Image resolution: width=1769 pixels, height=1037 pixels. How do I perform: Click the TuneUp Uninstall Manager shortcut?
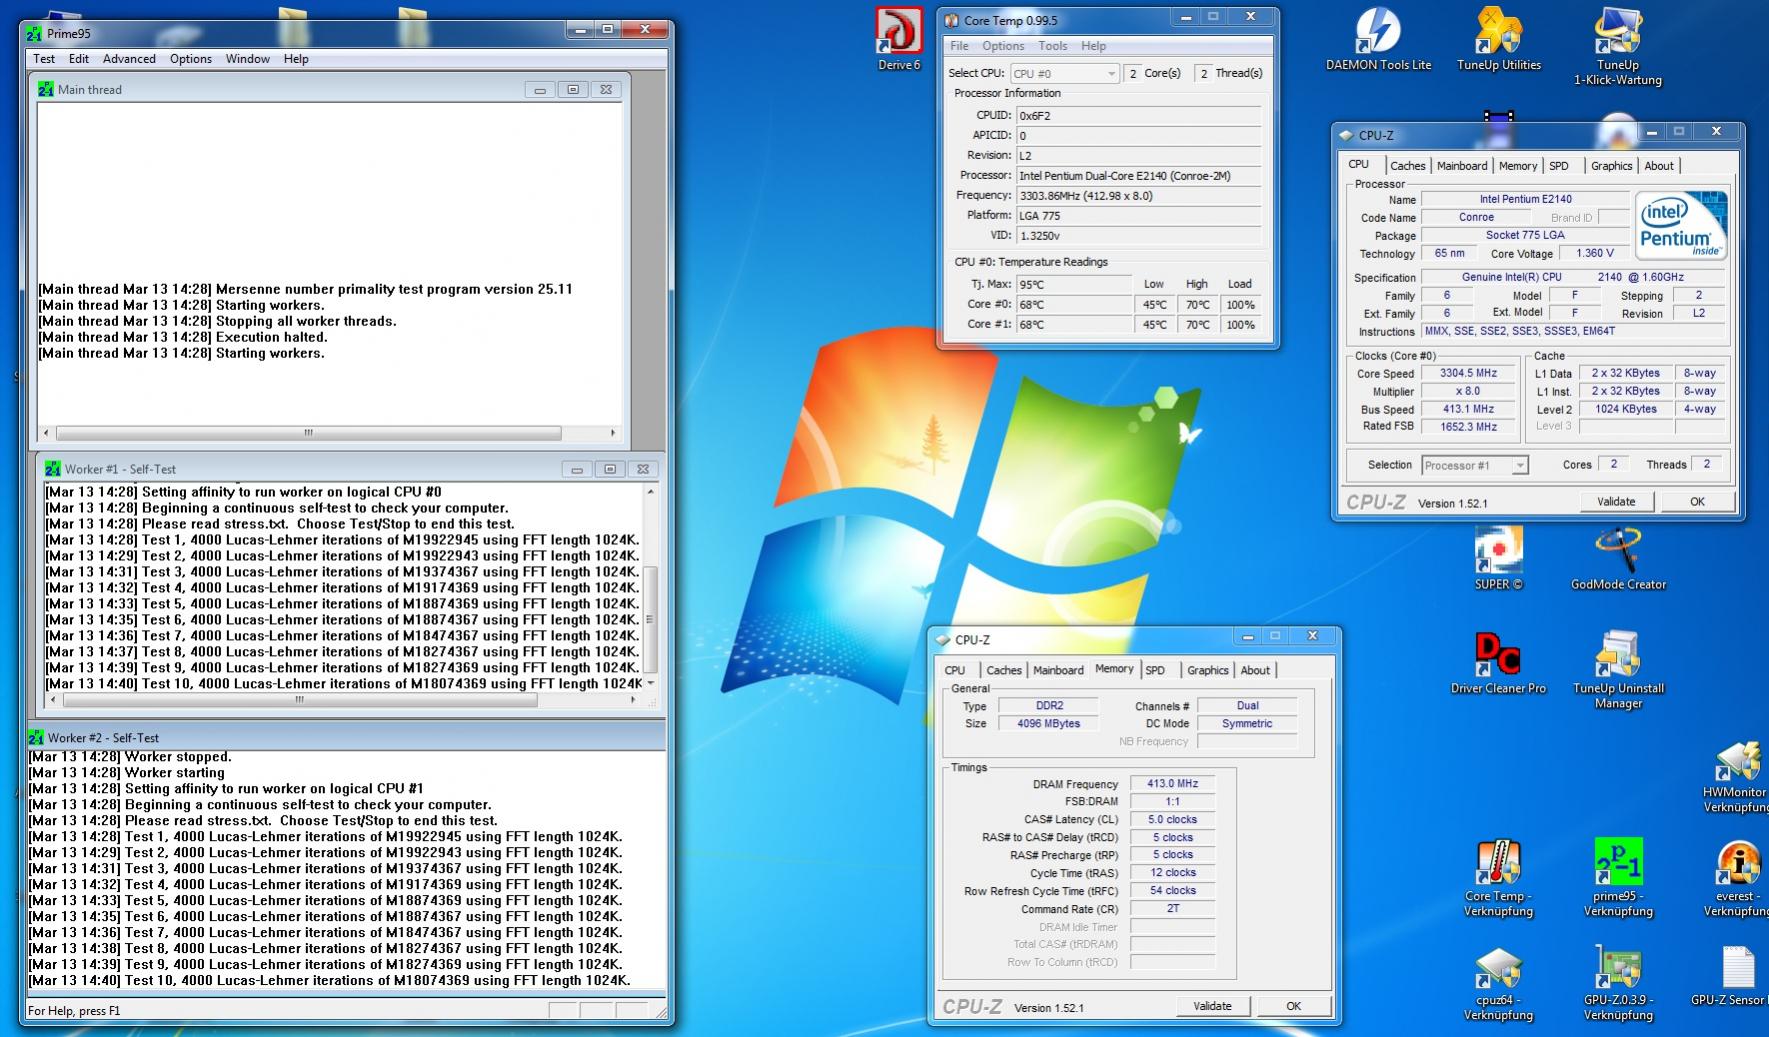click(x=1618, y=670)
